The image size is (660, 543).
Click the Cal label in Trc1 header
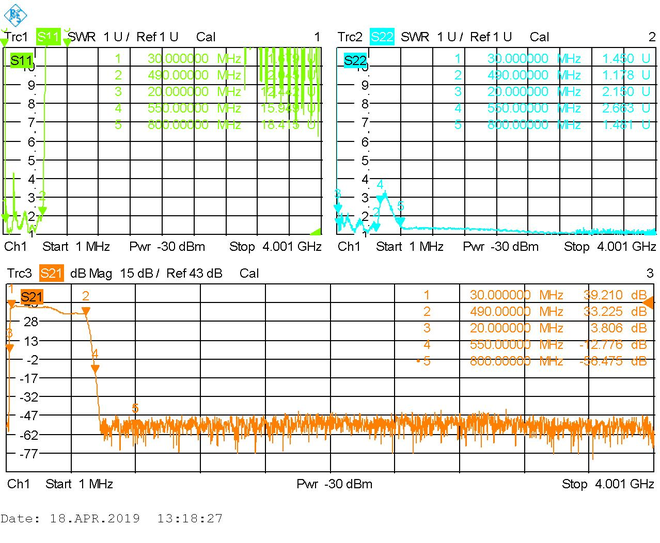click(x=206, y=37)
